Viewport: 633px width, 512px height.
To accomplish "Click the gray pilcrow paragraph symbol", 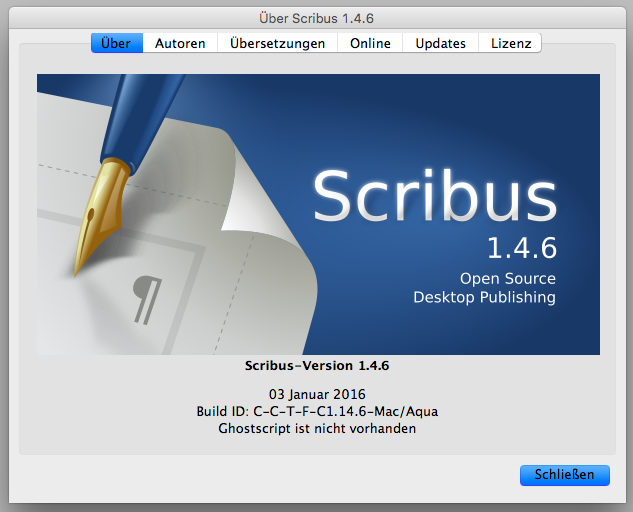I will [147, 299].
